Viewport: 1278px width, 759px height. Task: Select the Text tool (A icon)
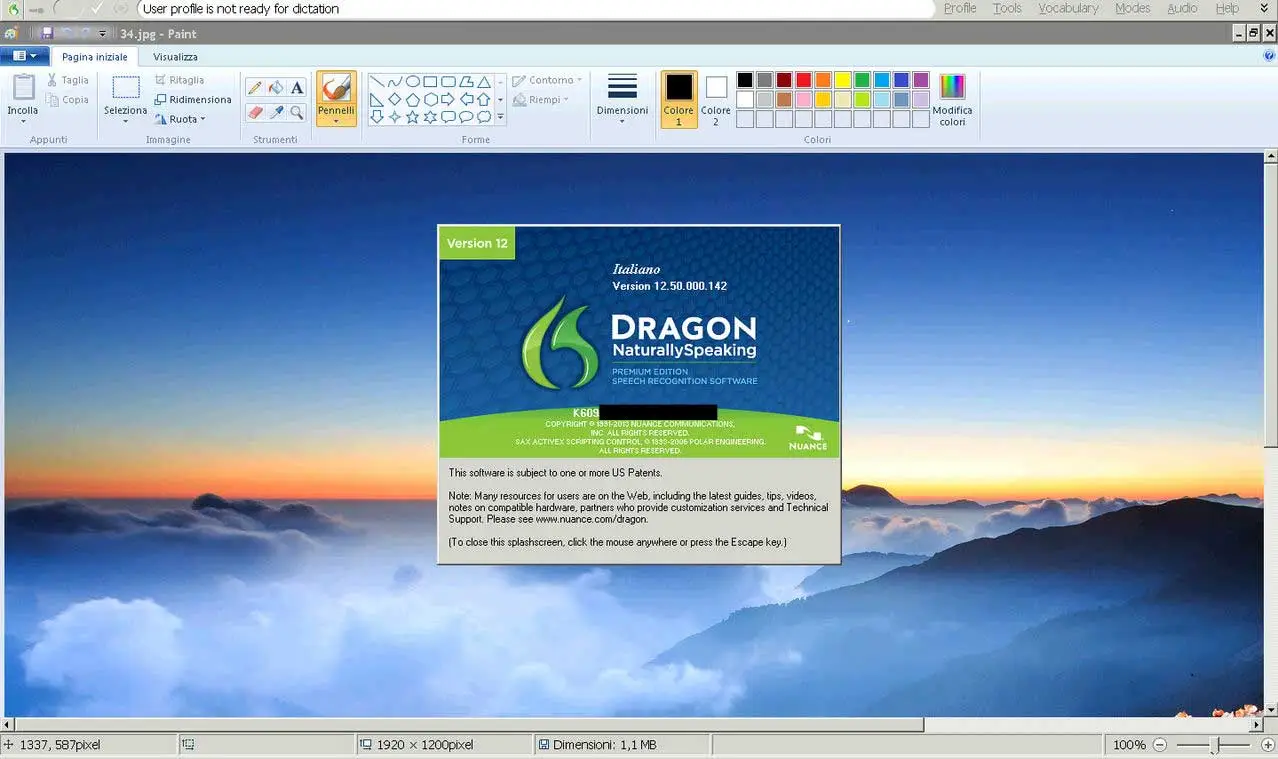297,88
